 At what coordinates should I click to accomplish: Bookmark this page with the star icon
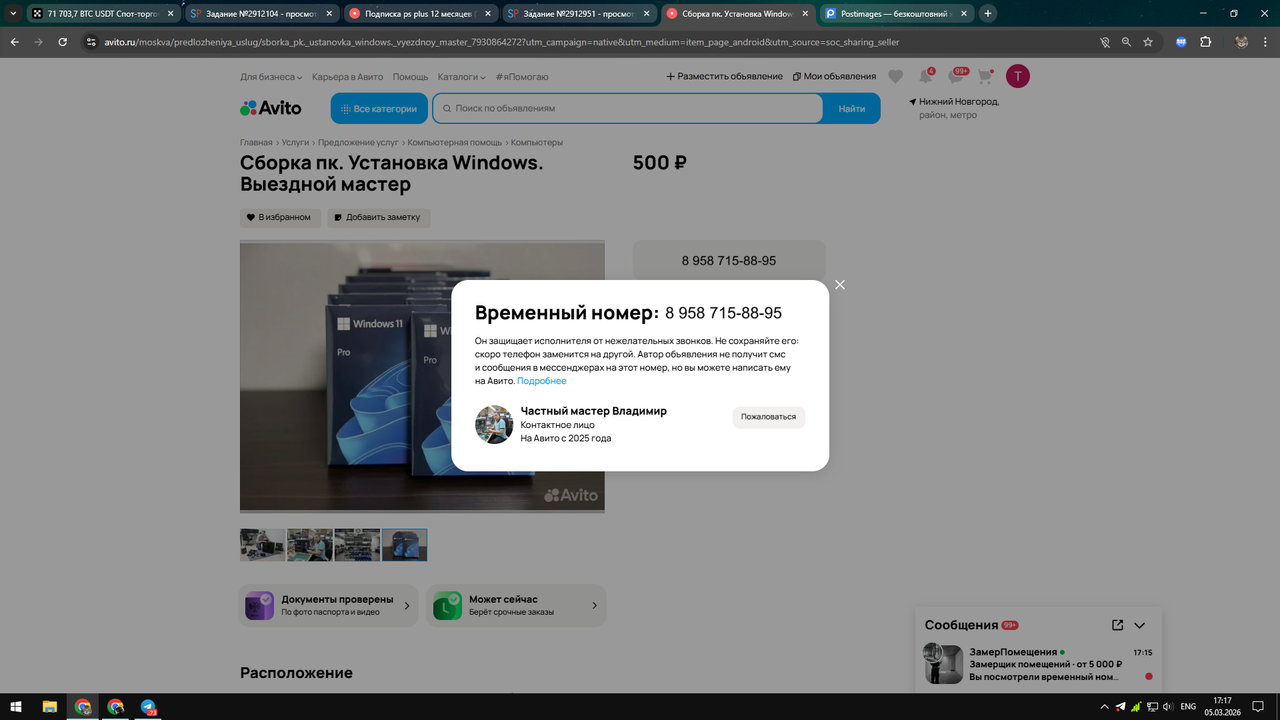(x=1148, y=42)
